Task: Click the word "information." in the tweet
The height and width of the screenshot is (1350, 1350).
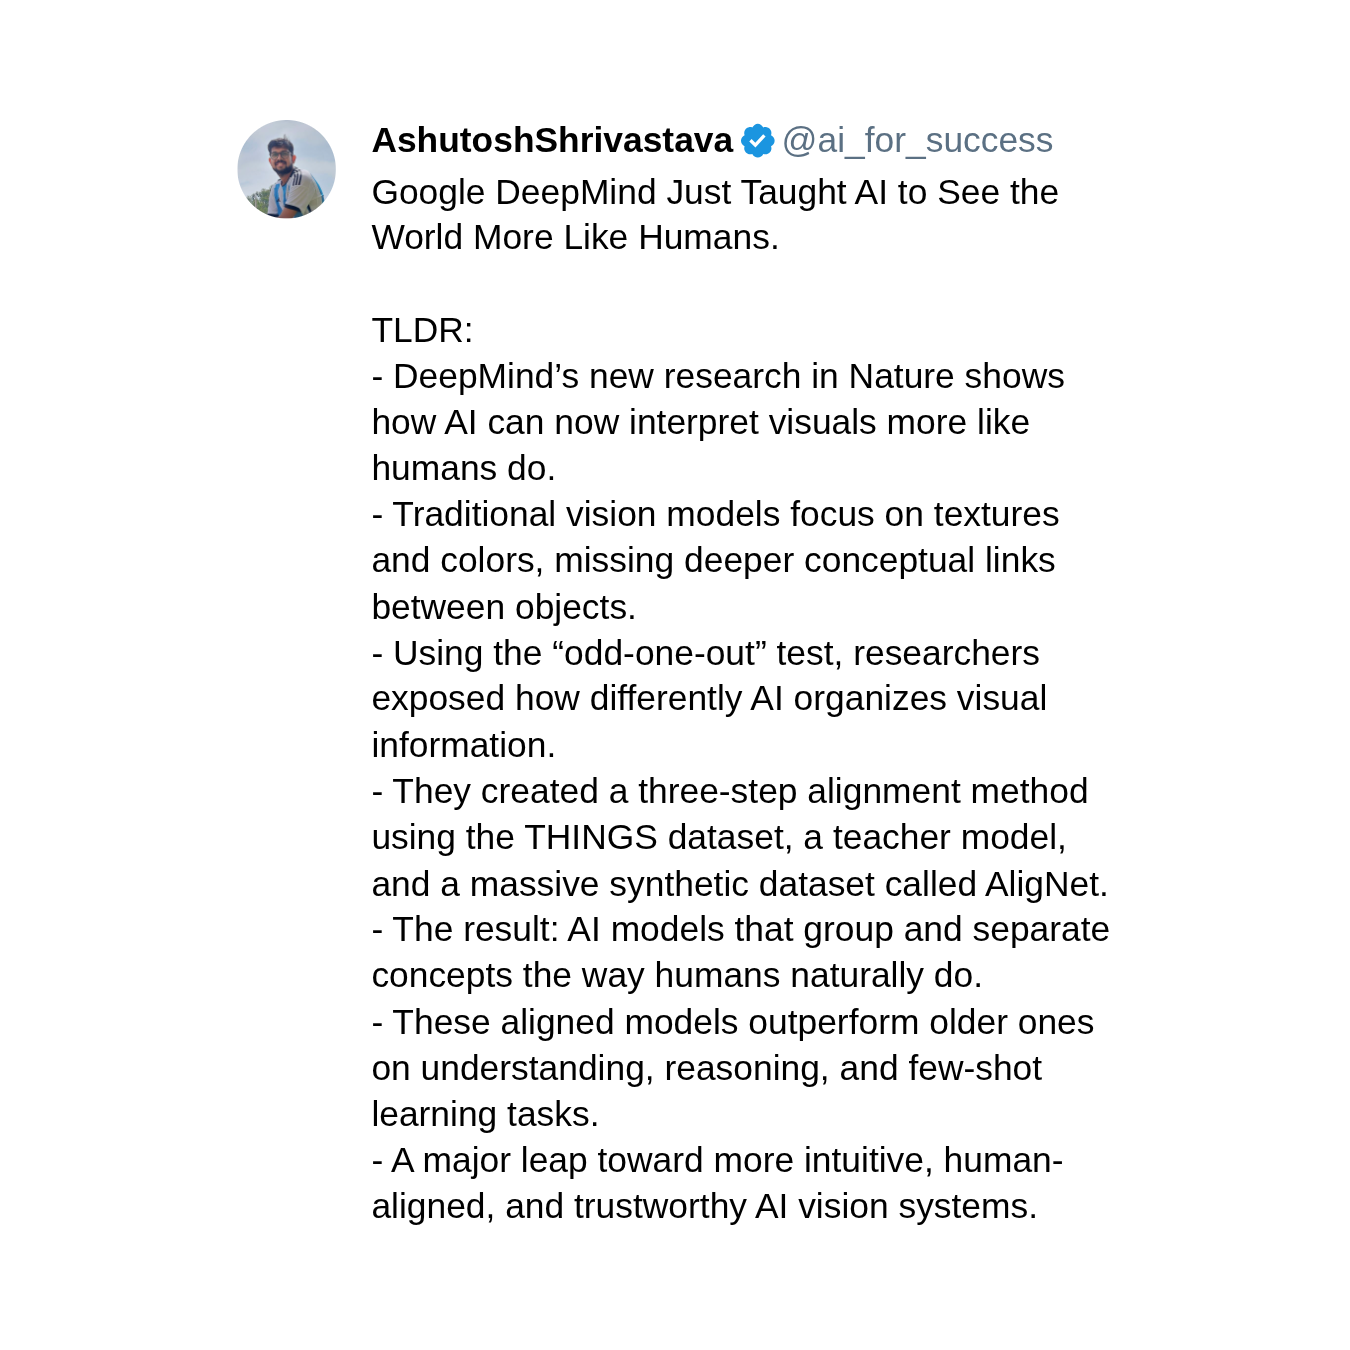Action: tap(463, 745)
